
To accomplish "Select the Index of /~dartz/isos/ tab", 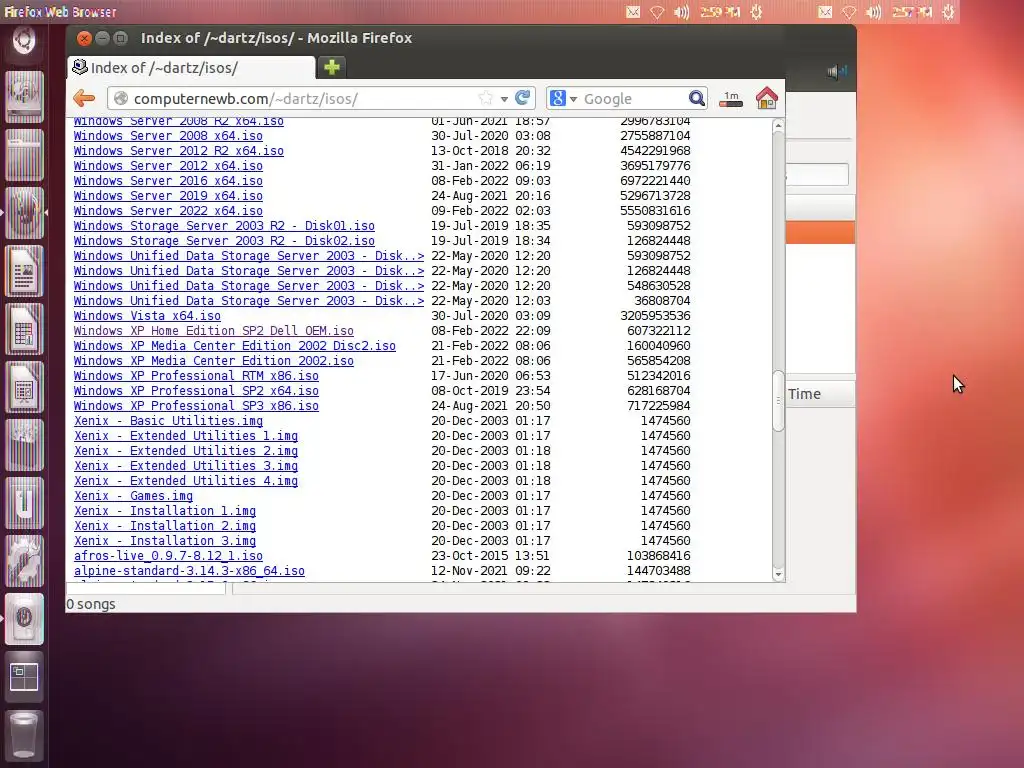I will pyautogui.click(x=191, y=68).
